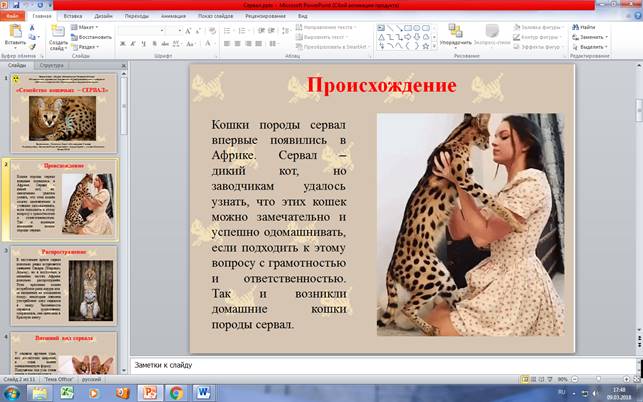Expand the Раздел (Section) dropdown
The height and width of the screenshot is (402, 643).
pyautogui.click(x=88, y=46)
